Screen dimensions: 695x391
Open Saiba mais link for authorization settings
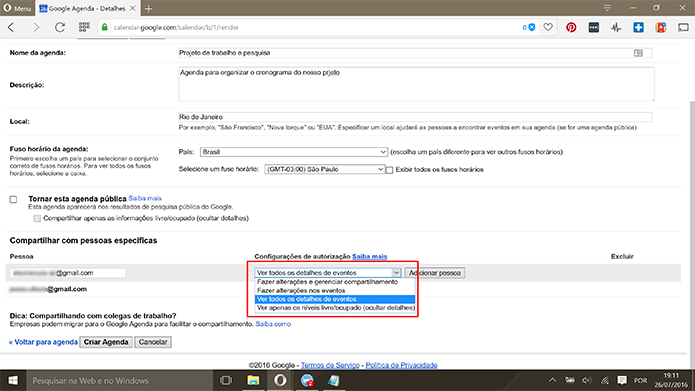[370, 256]
